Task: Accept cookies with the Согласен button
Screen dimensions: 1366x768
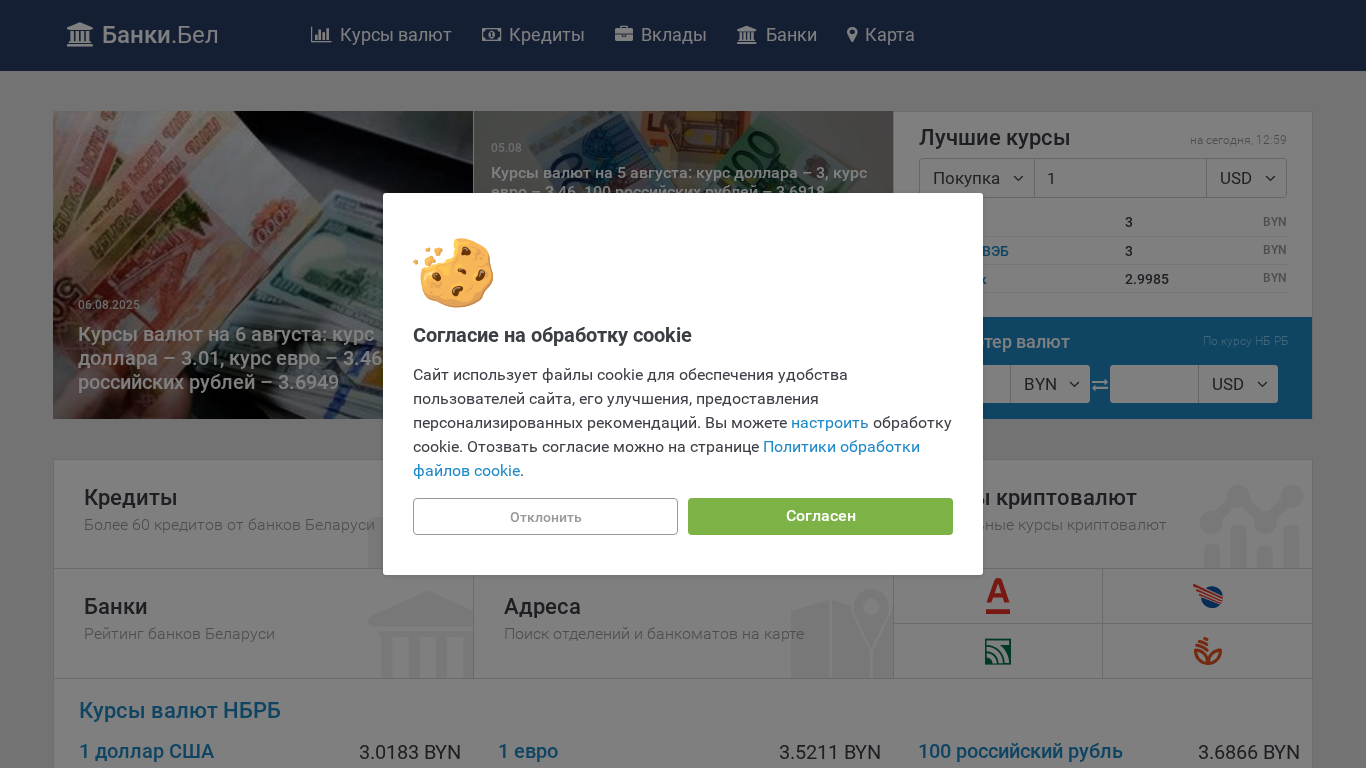Action: (820, 517)
